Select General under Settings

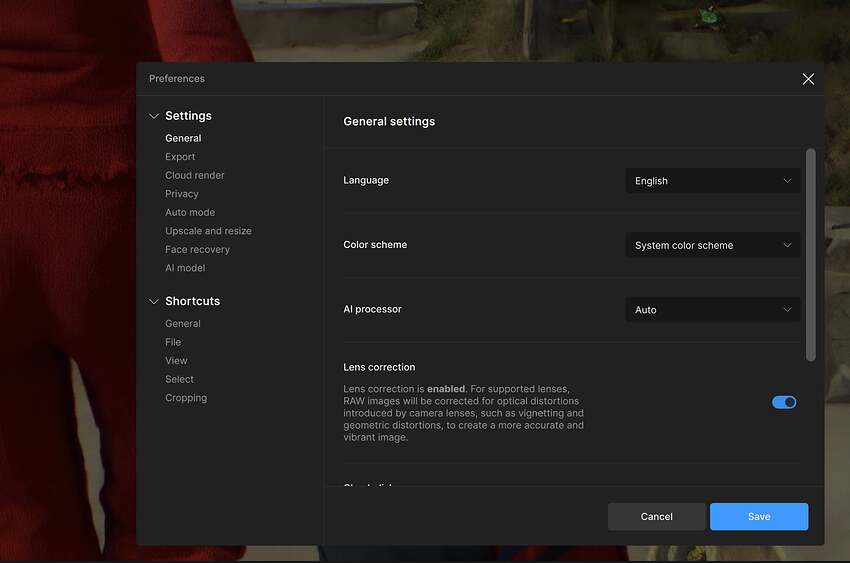(183, 138)
